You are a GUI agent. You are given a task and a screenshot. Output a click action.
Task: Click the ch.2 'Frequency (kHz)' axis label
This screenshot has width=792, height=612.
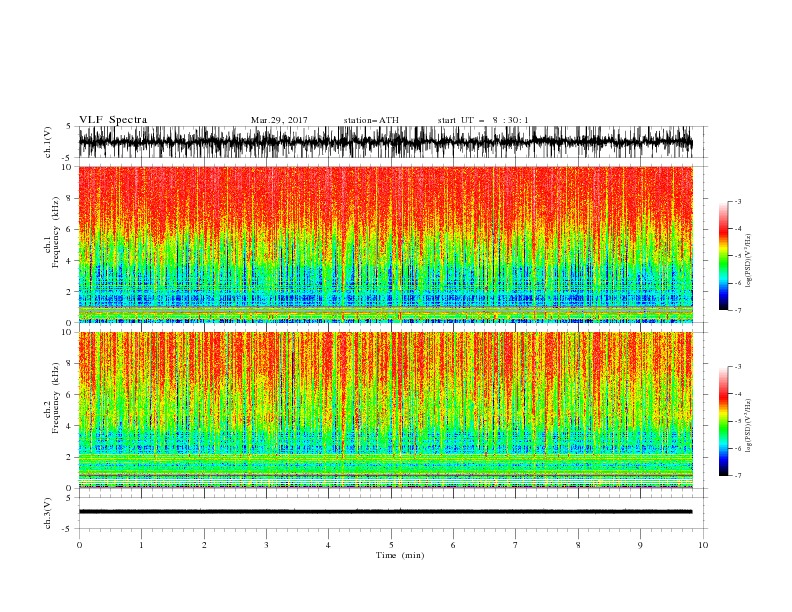(56, 397)
